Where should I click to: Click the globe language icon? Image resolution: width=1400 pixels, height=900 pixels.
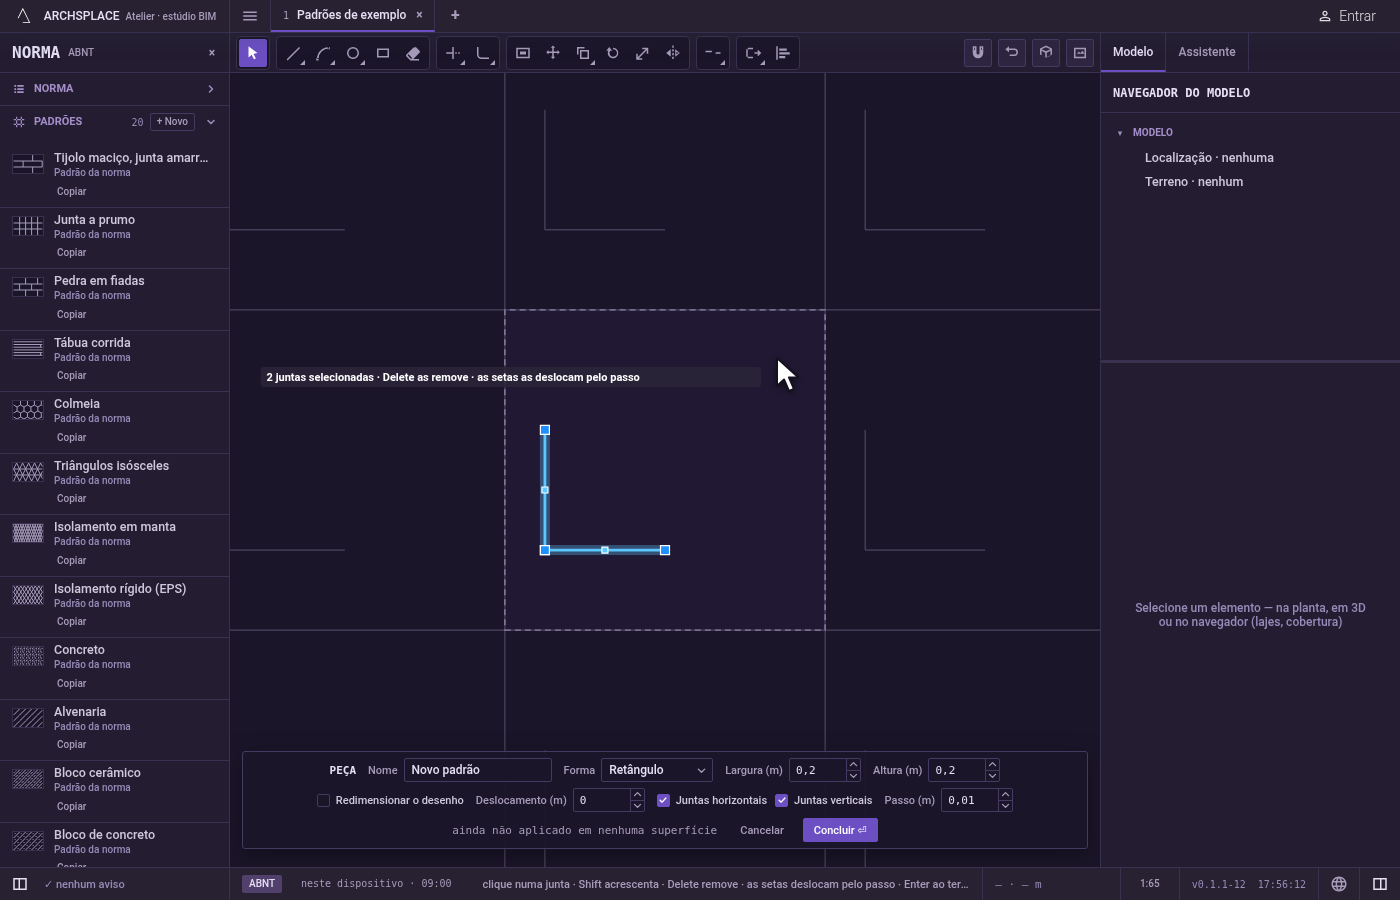[x=1339, y=884]
